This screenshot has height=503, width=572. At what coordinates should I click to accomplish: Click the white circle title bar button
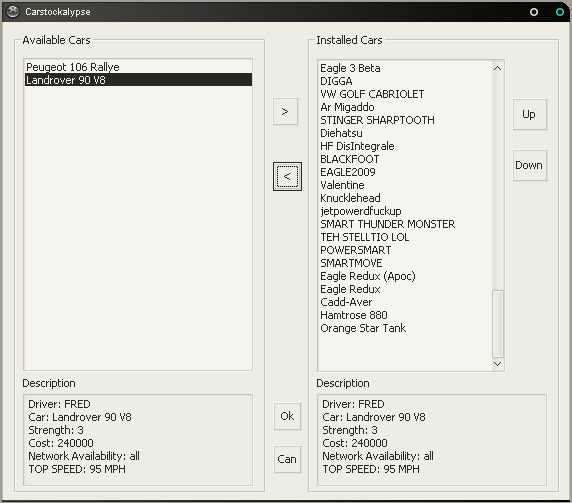coord(534,12)
